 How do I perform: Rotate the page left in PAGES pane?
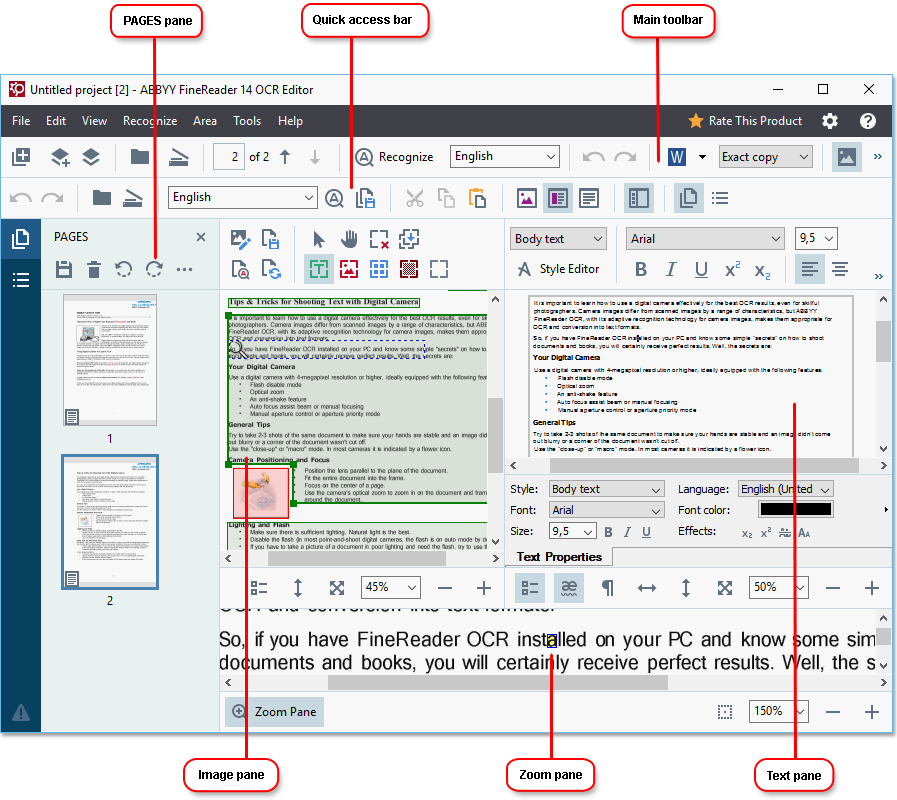pos(124,269)
